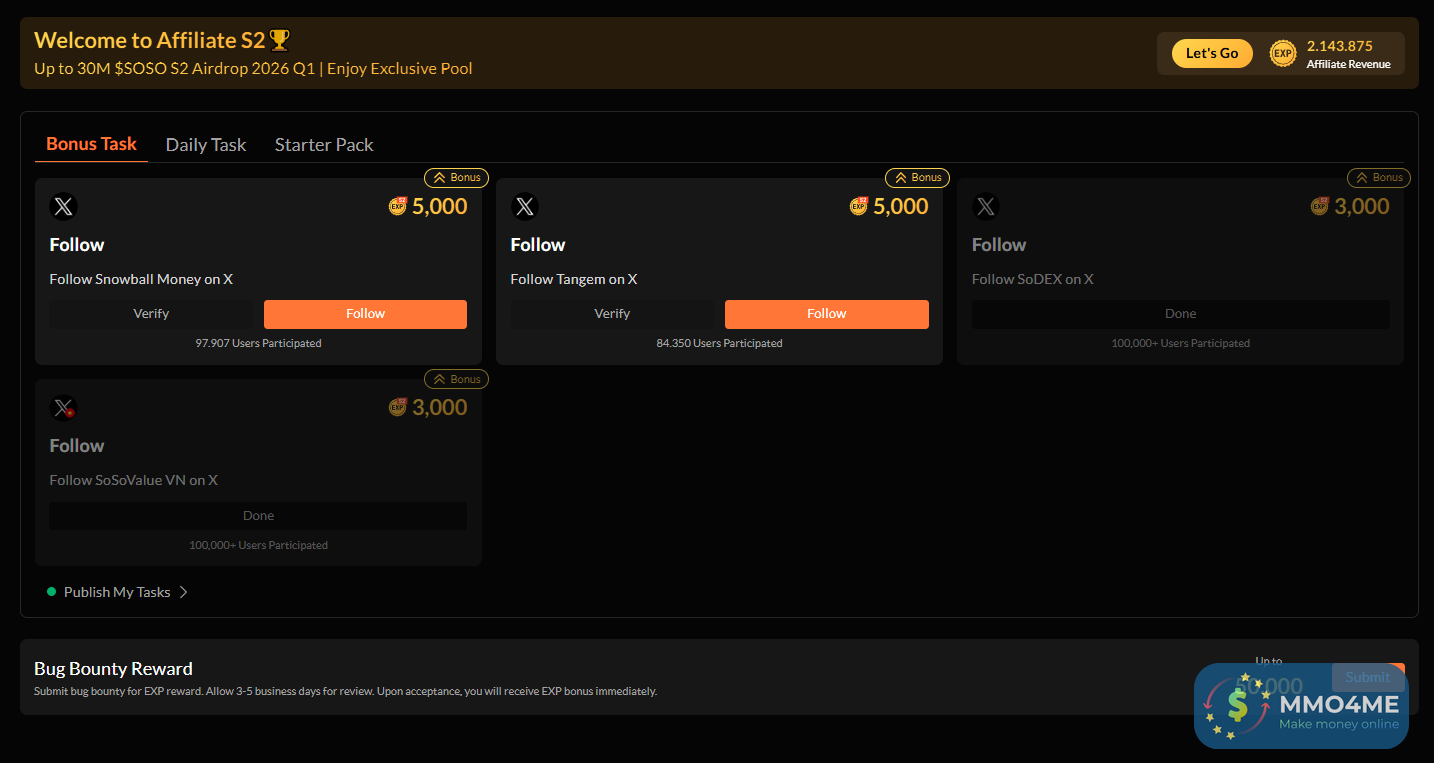Click Done button on SoSoValue VN card
1434x763 pixels.
[x=258, y=516]
